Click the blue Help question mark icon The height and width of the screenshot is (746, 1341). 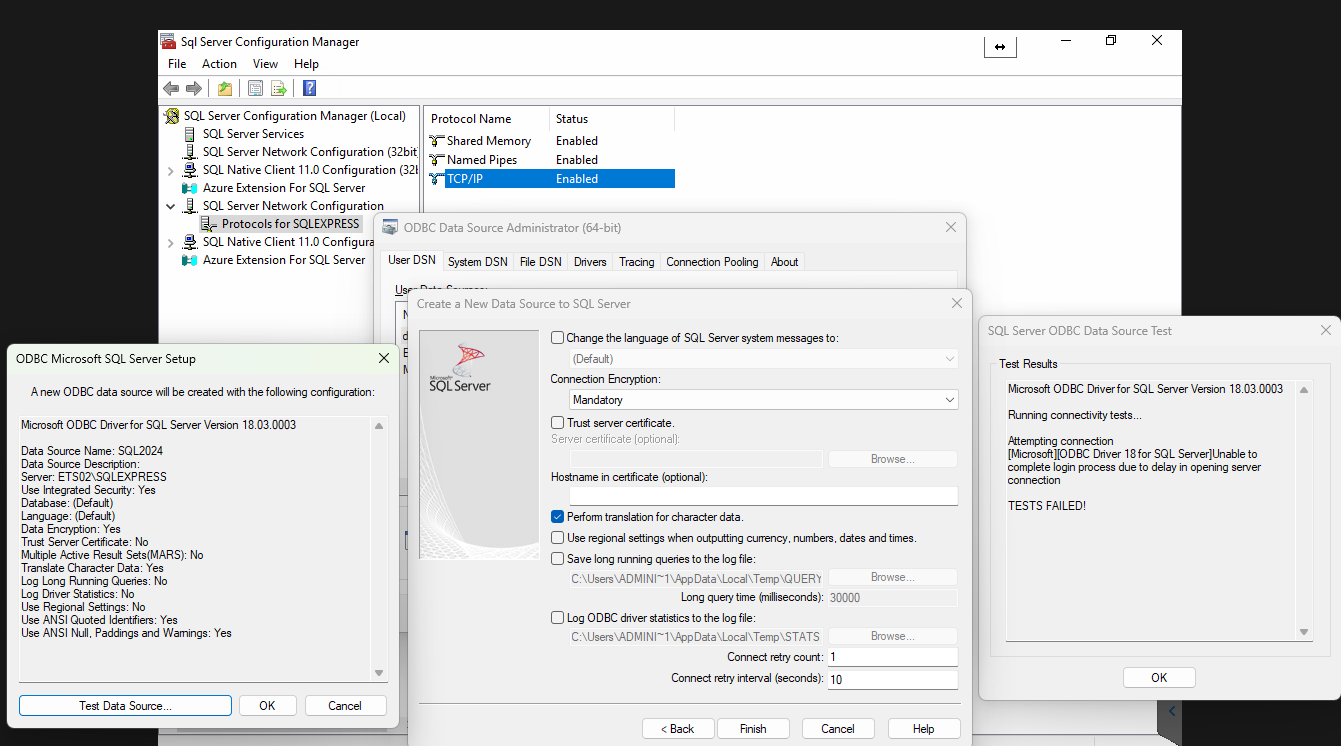[309, 88]
